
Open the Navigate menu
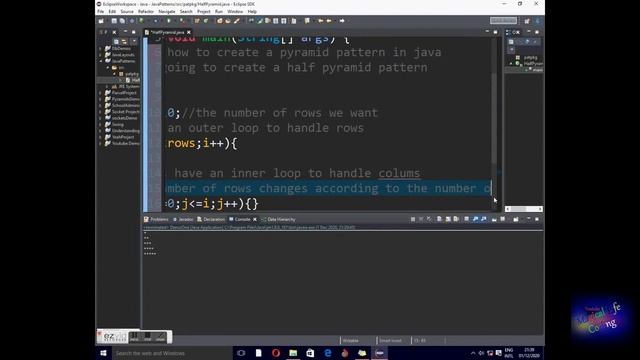[167, 12]
